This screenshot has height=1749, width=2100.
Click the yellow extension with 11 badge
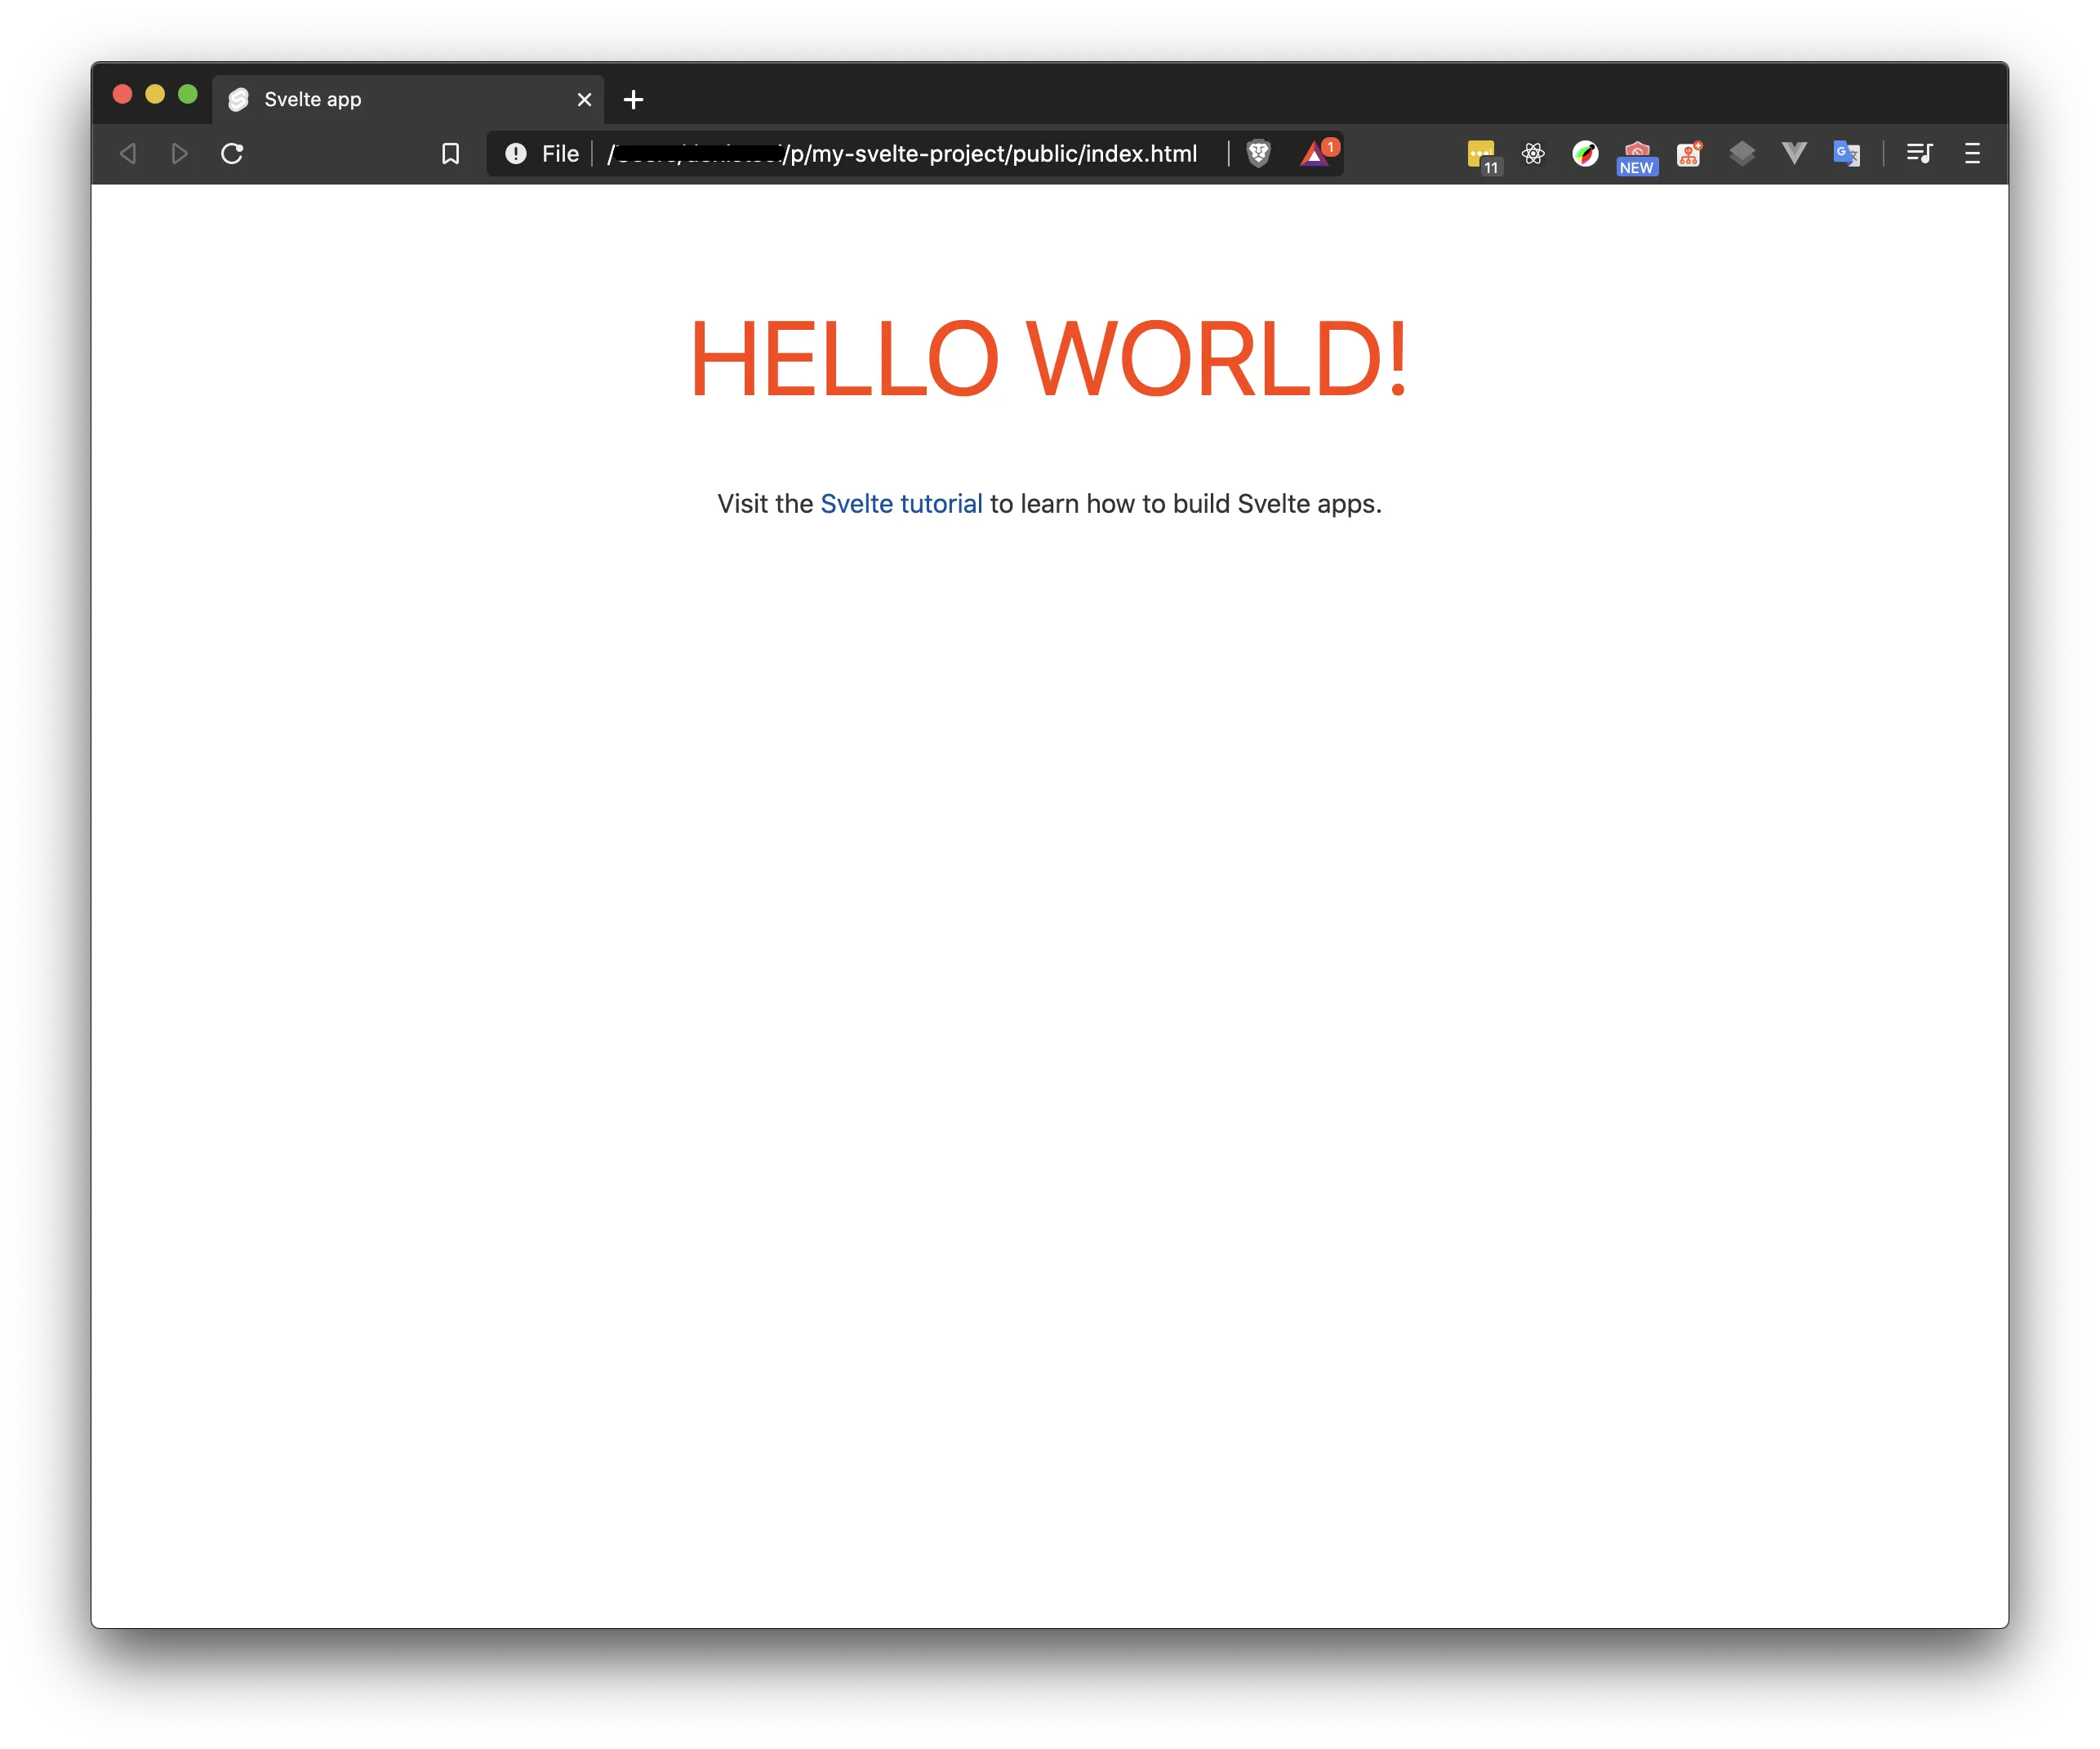pos(1482,154)
